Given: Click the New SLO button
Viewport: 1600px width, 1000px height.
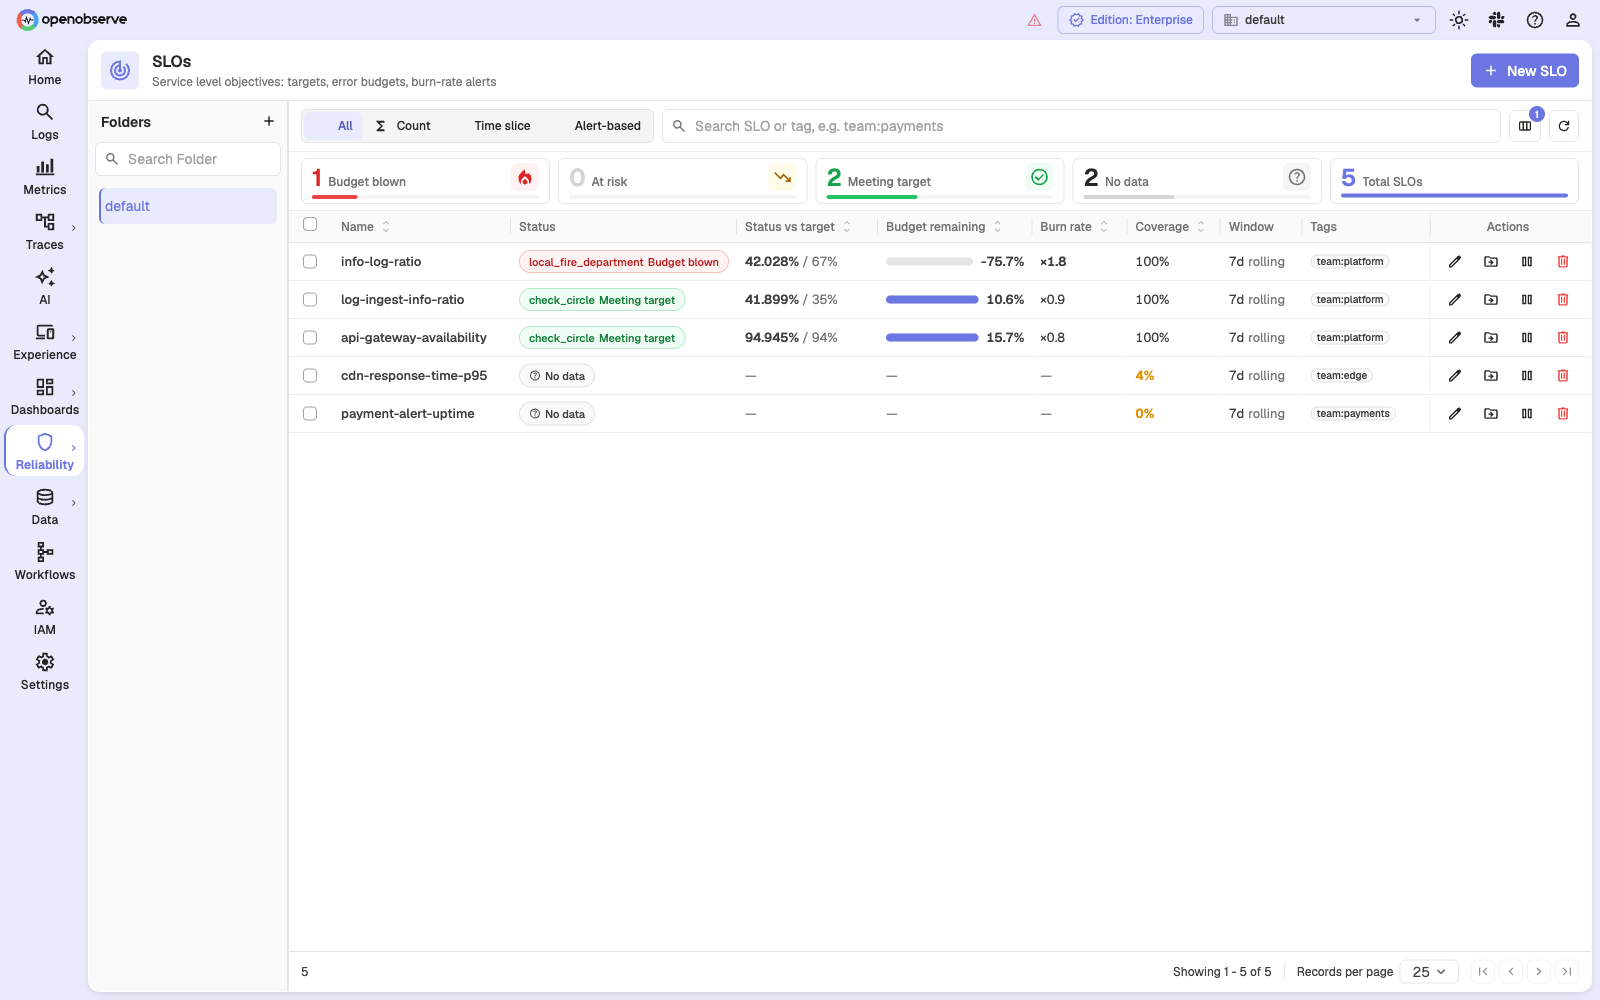Looking at the screenshot, I should pyautogui.click(x=1525, y=71).
